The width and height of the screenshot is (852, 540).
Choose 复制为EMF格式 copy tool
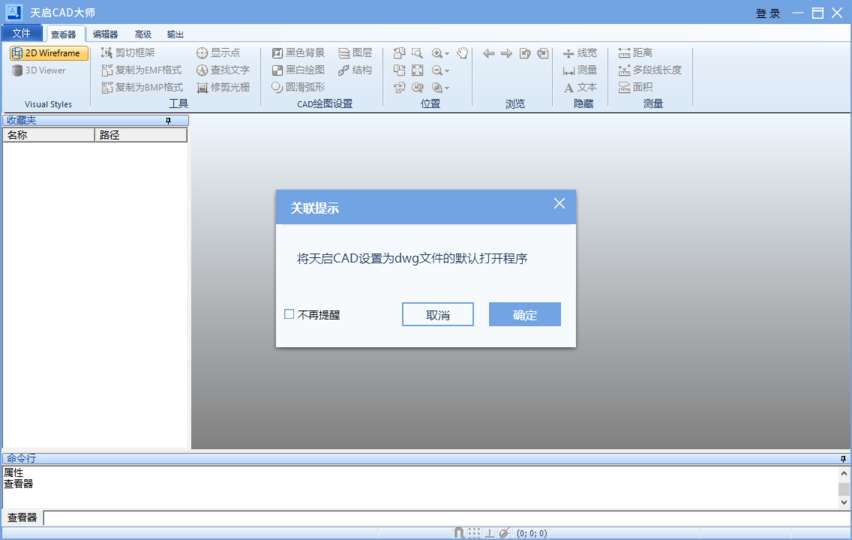pyautogui.click(x=141, y=70)
